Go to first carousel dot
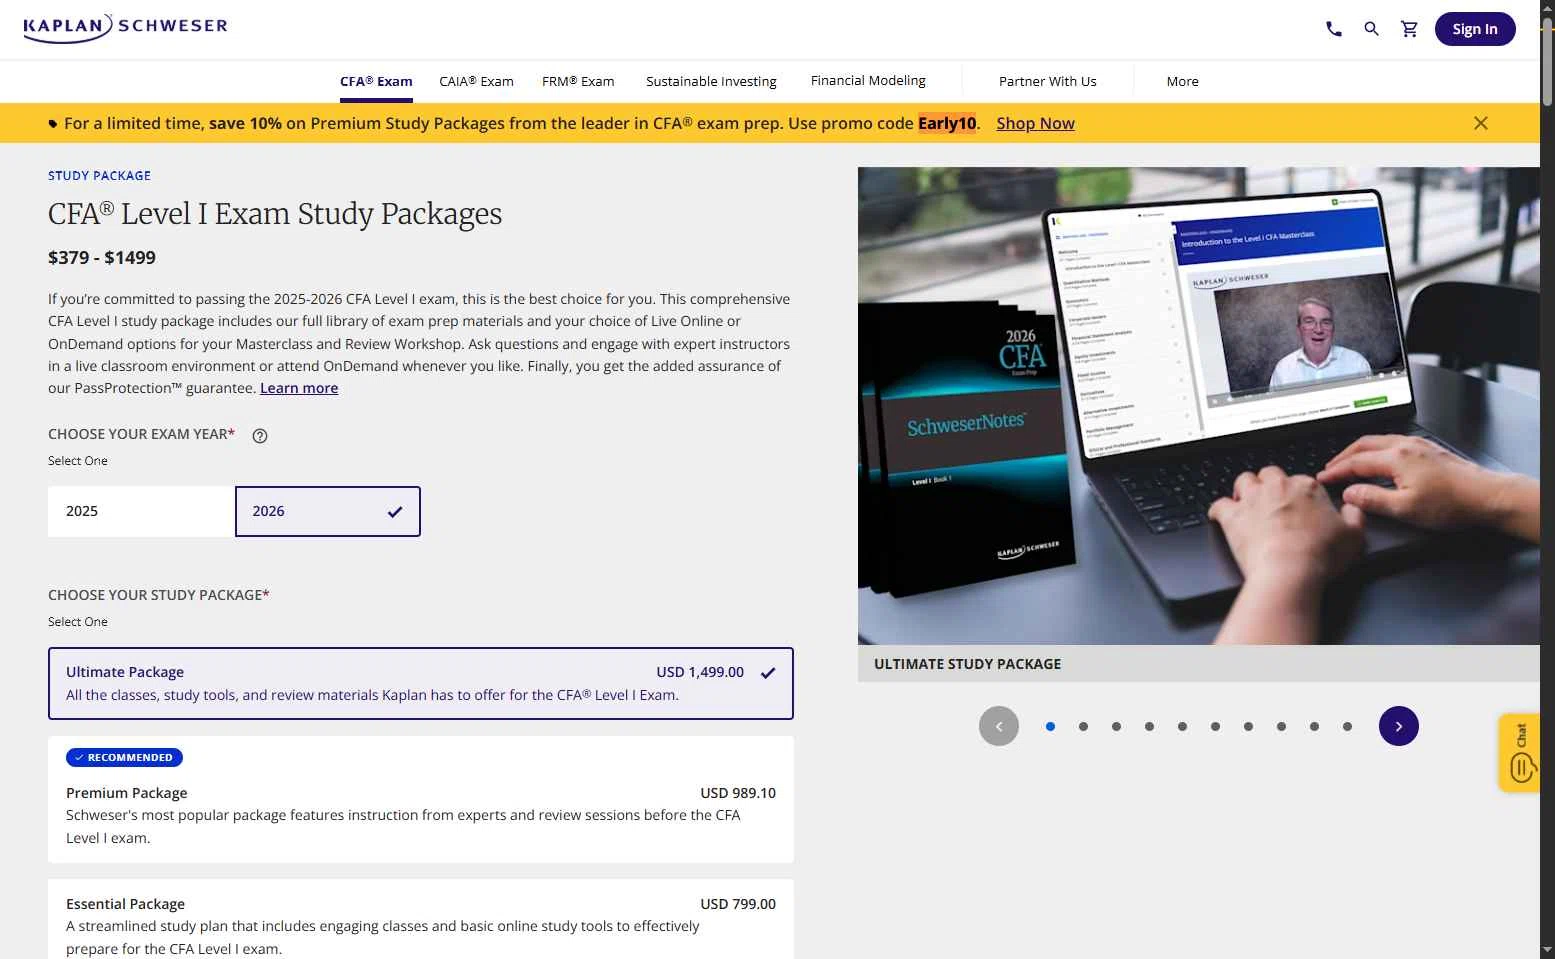 [1050, 726]
